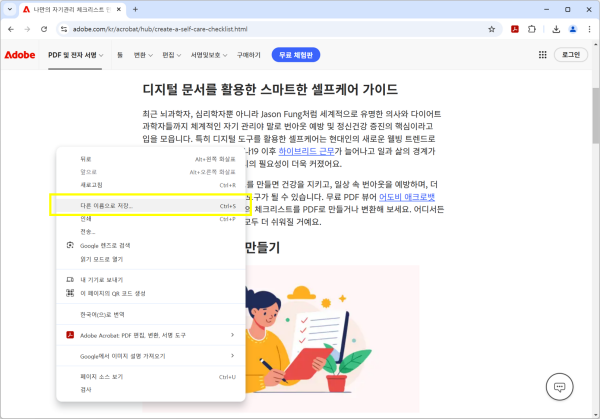This screenshot has width=600, height=419.
Task: Expand Google에서 이미지 설명 가져오기 submenu arrow
Action: 232,355
